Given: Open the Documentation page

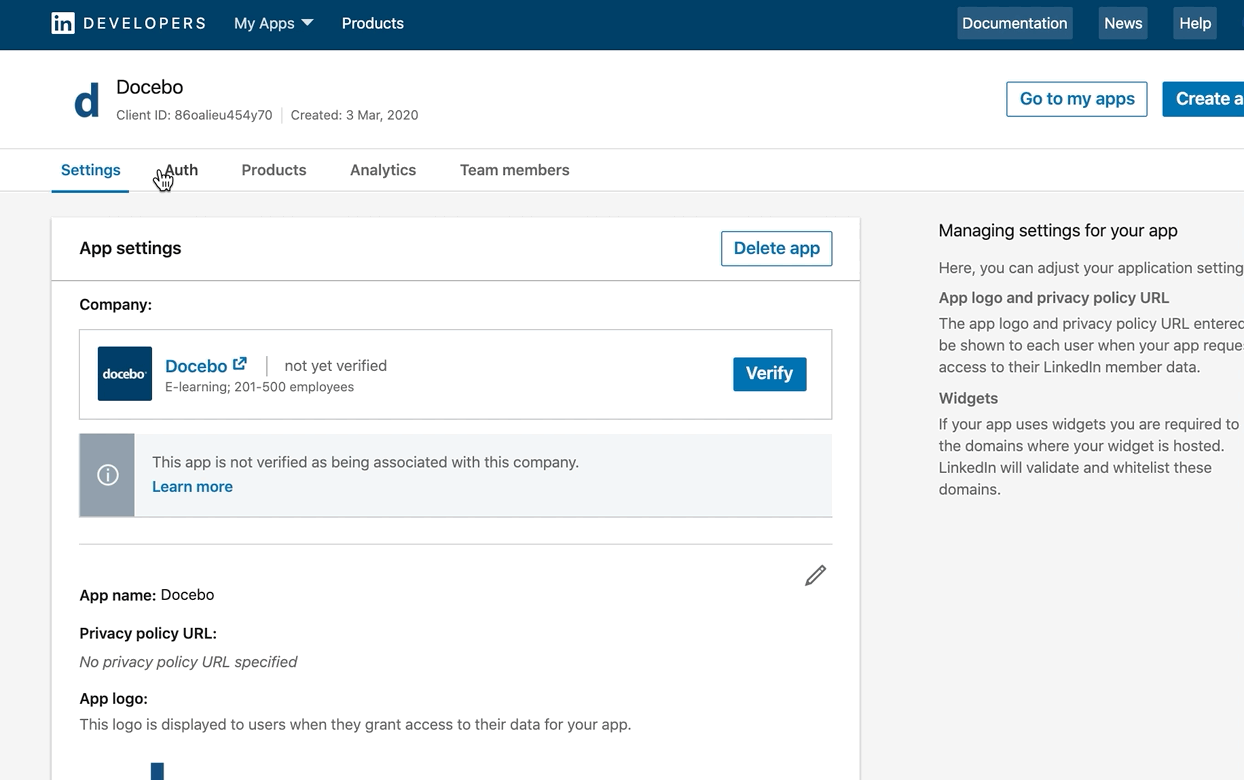Looking at the screenshot, I should pos(1014,23).
